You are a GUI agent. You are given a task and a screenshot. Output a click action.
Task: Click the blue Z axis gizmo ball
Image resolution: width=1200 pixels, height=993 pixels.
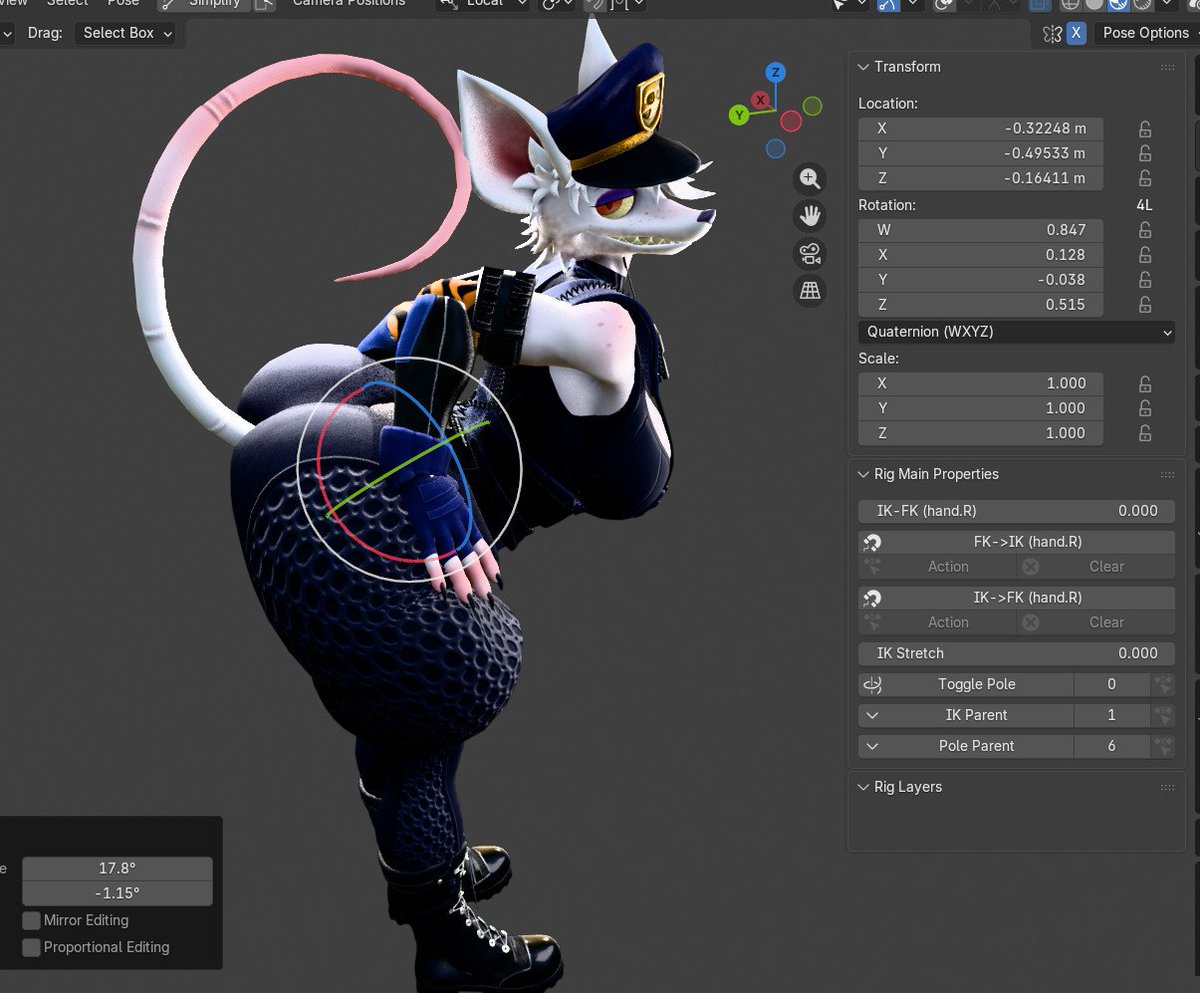(x=776, y=72)
